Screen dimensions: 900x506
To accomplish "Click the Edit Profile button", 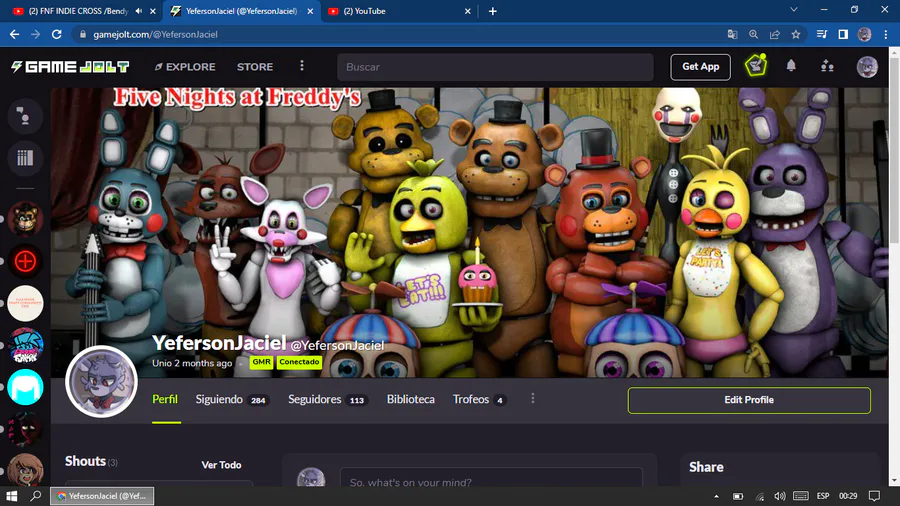I will (749, 400).
